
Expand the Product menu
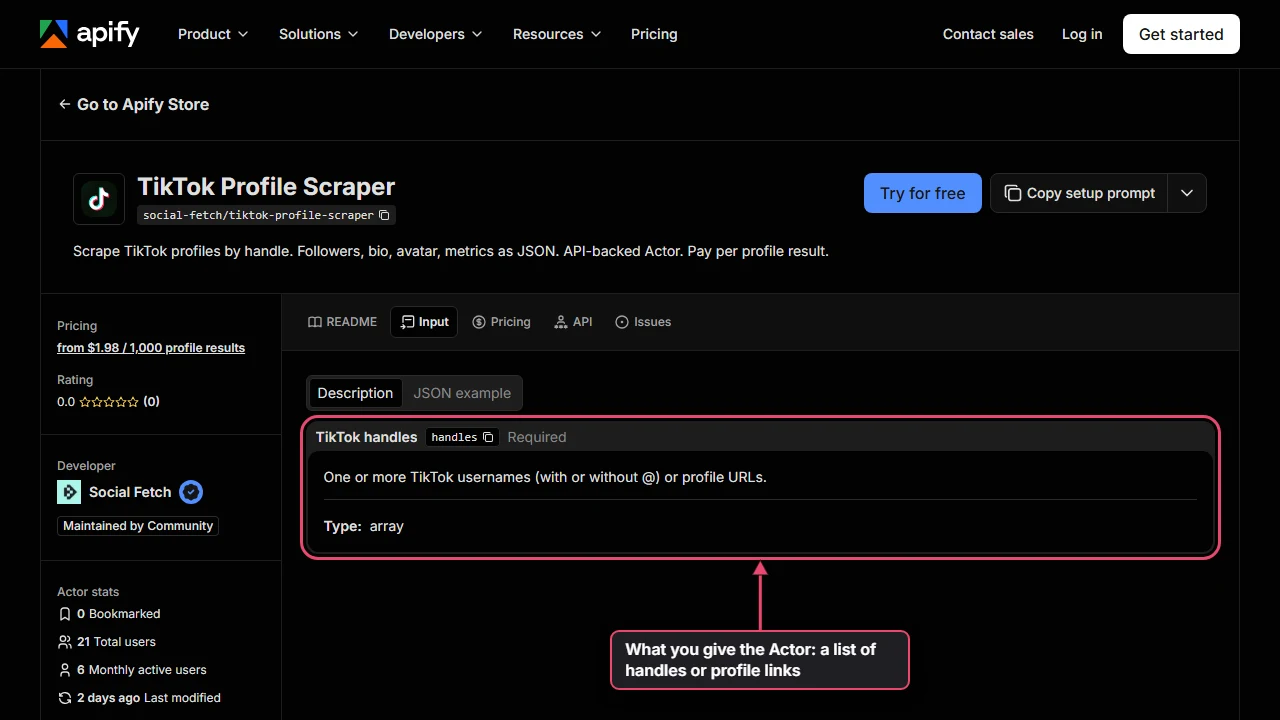212,34
